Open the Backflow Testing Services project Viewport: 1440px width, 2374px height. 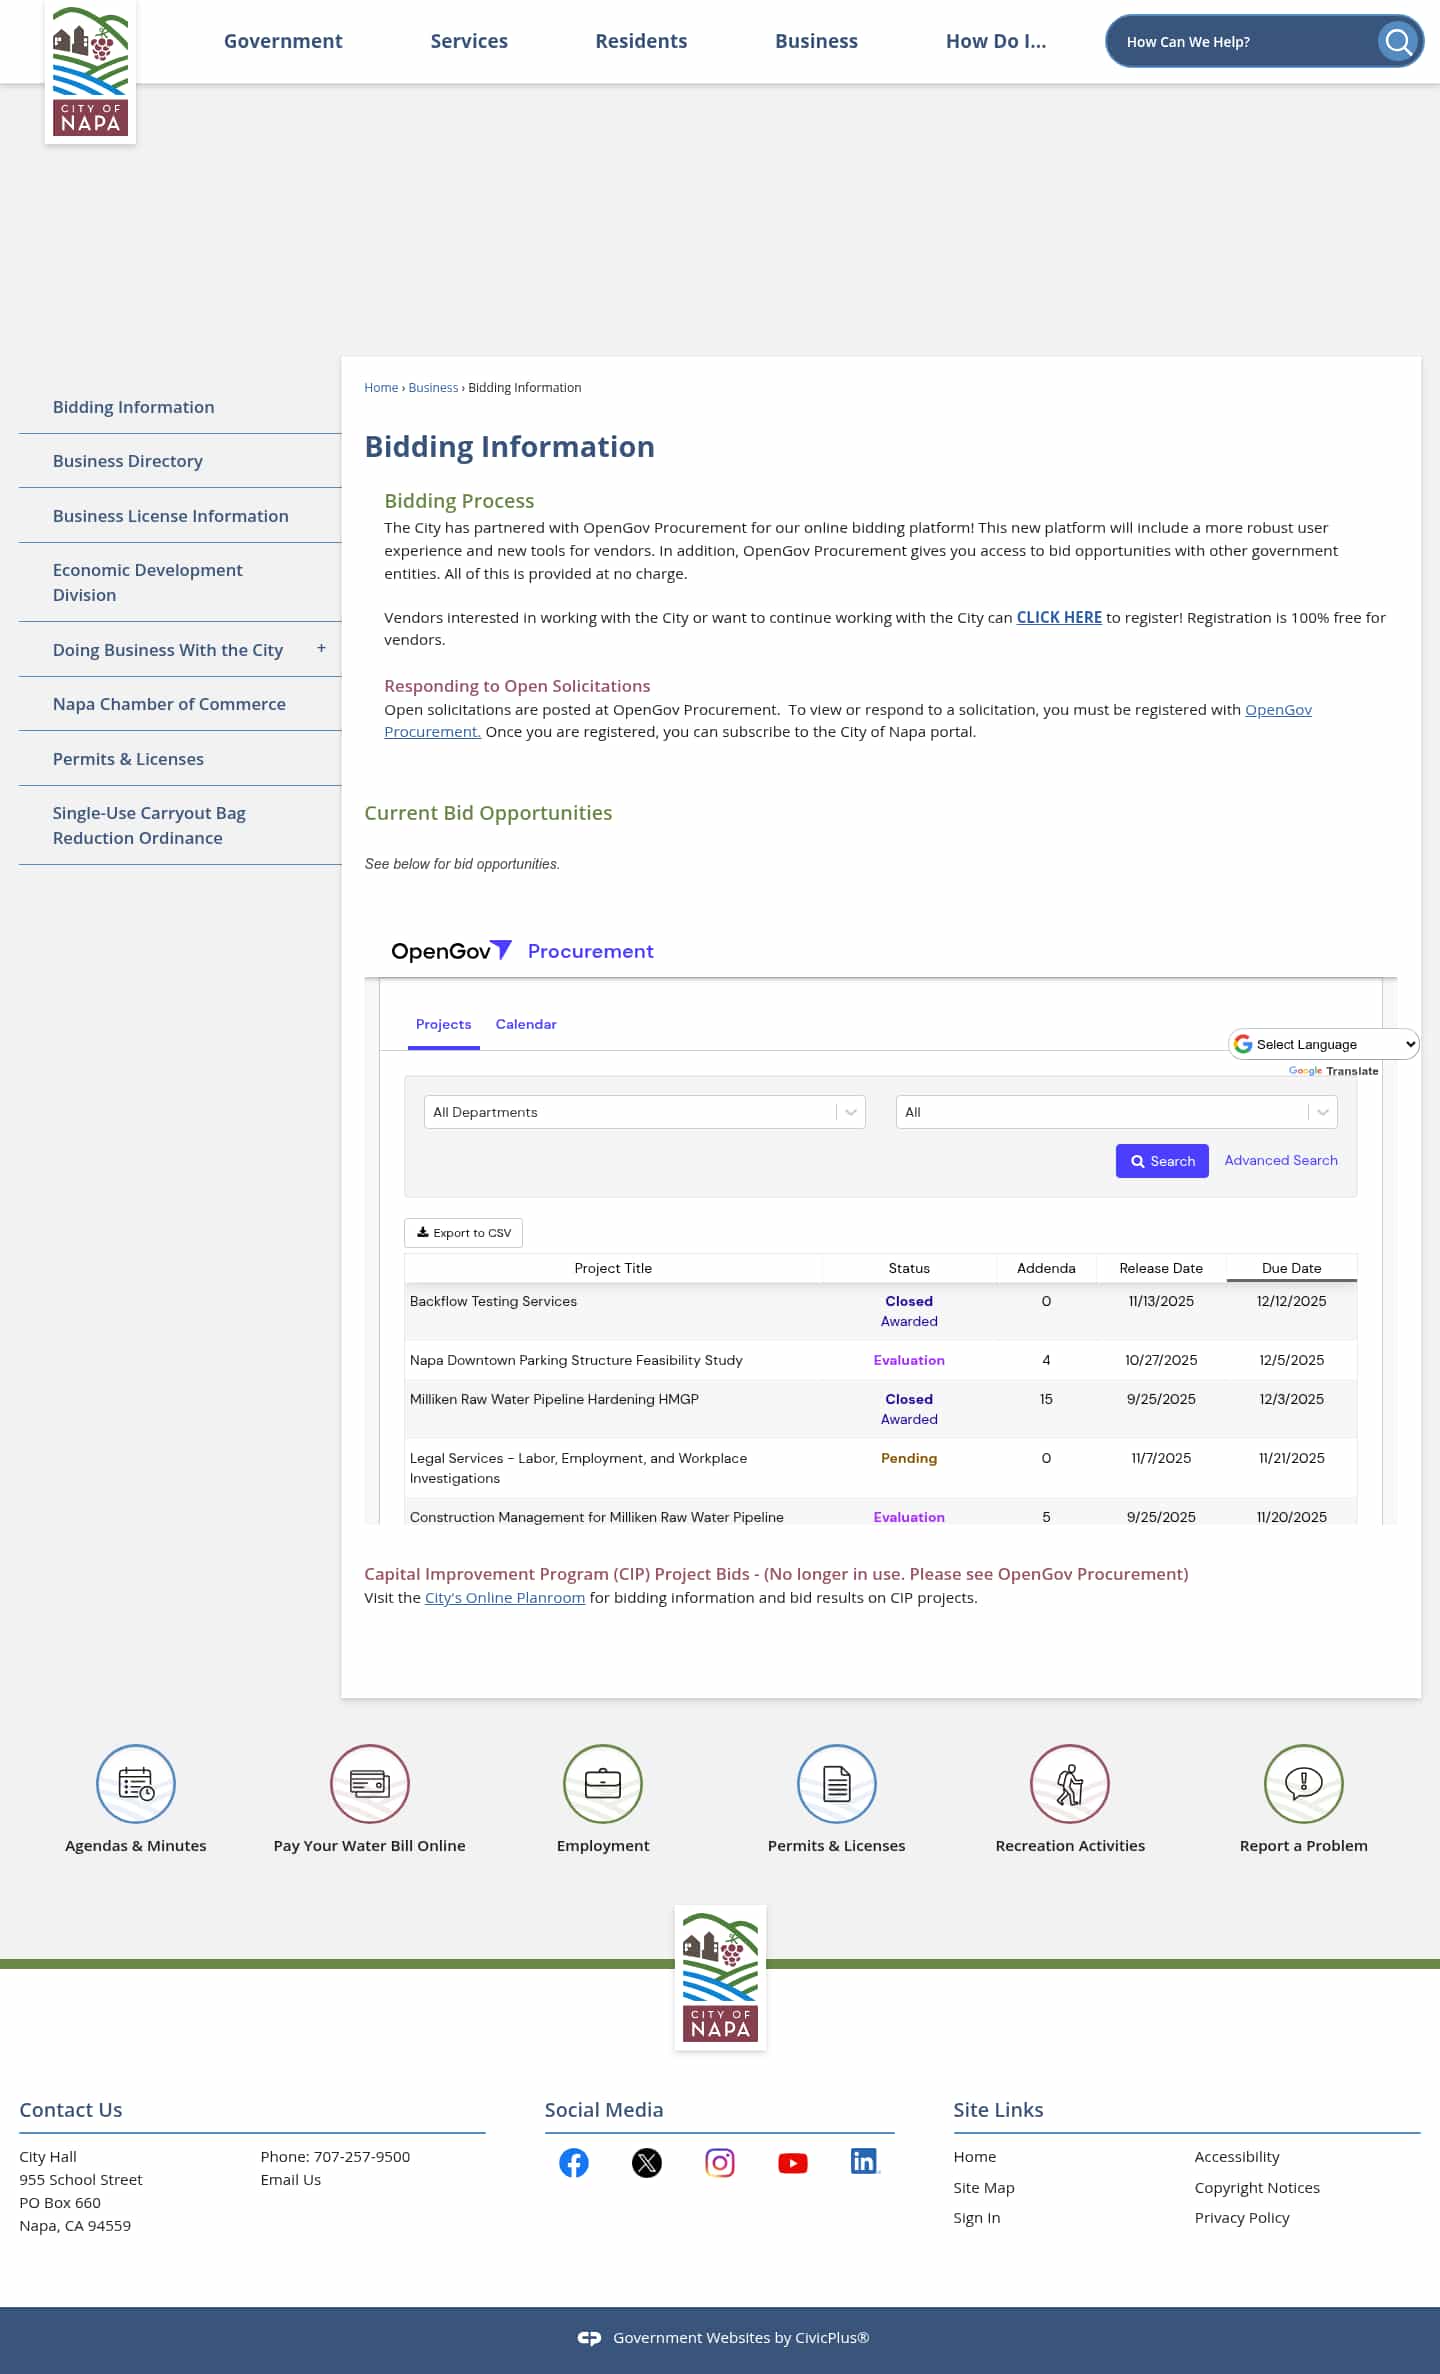493,1301
